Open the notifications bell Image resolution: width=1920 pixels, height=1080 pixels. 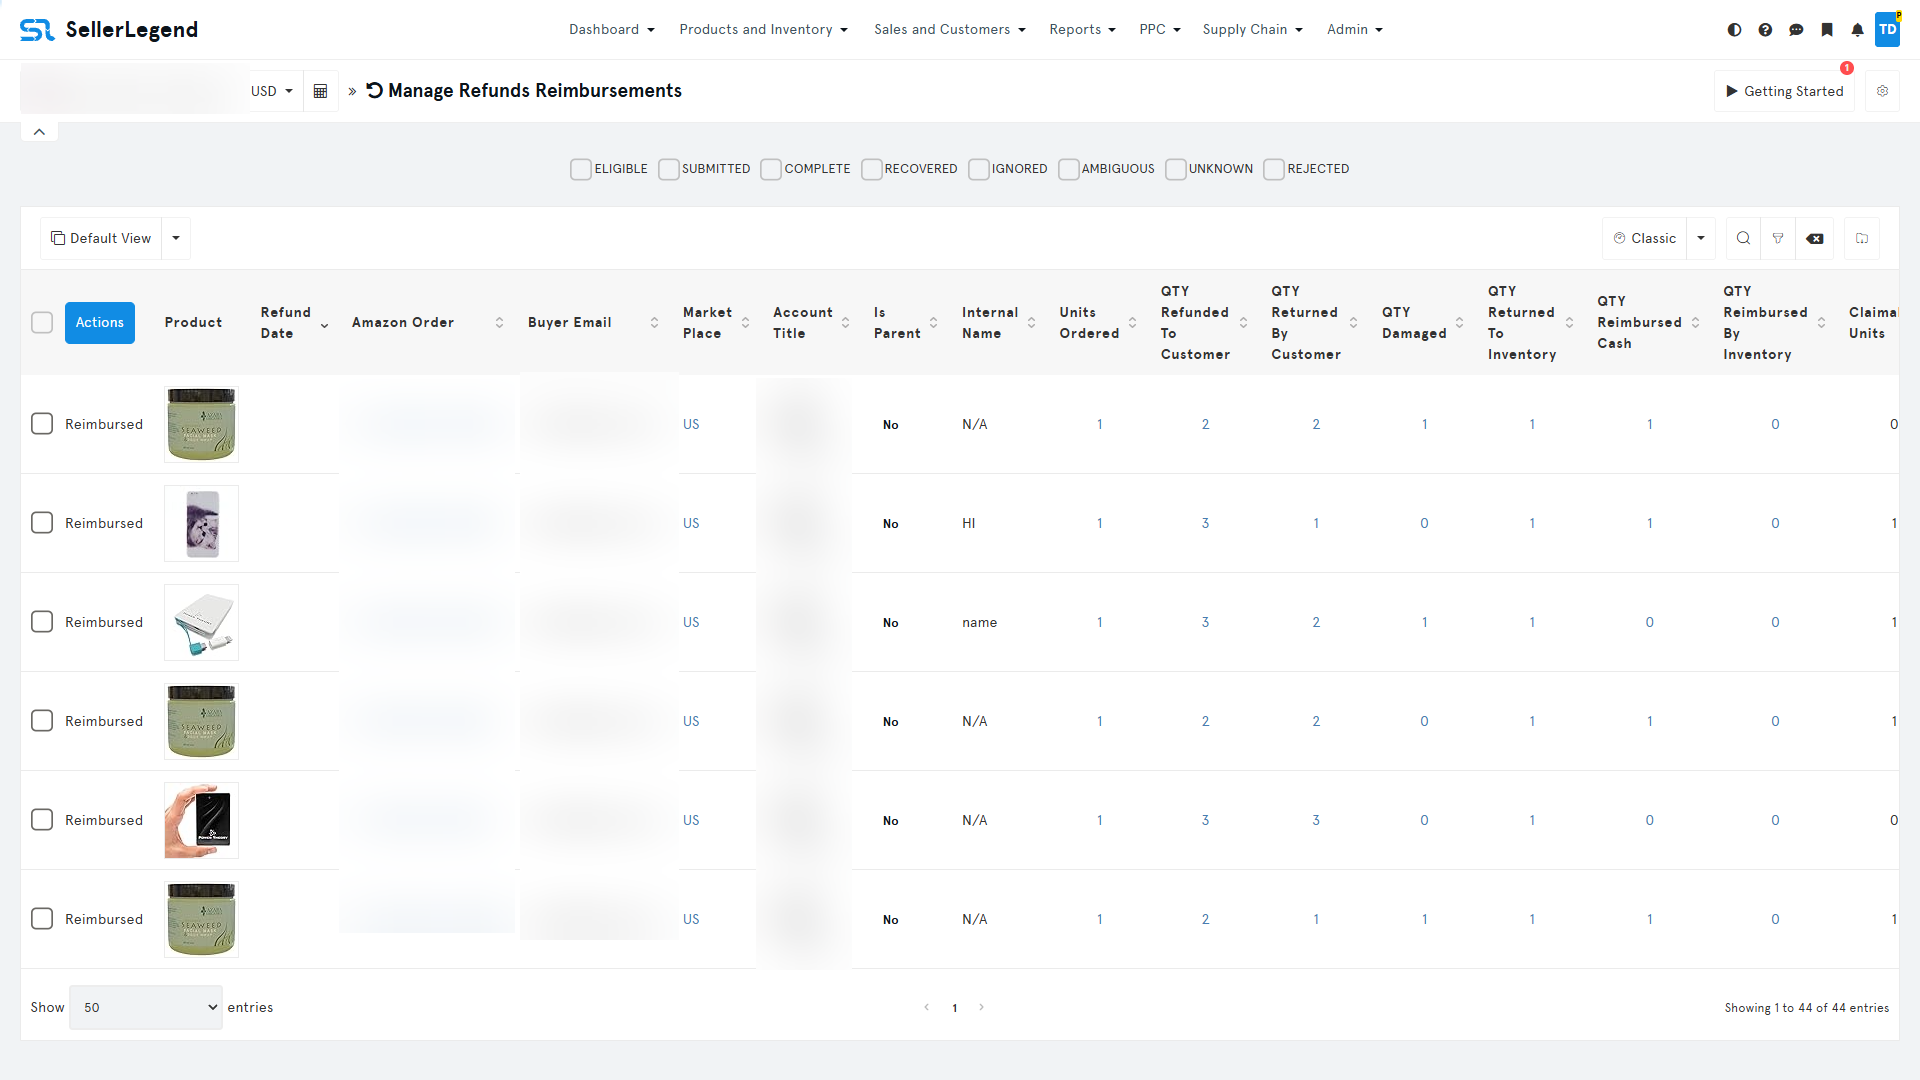click(1857, 30)
